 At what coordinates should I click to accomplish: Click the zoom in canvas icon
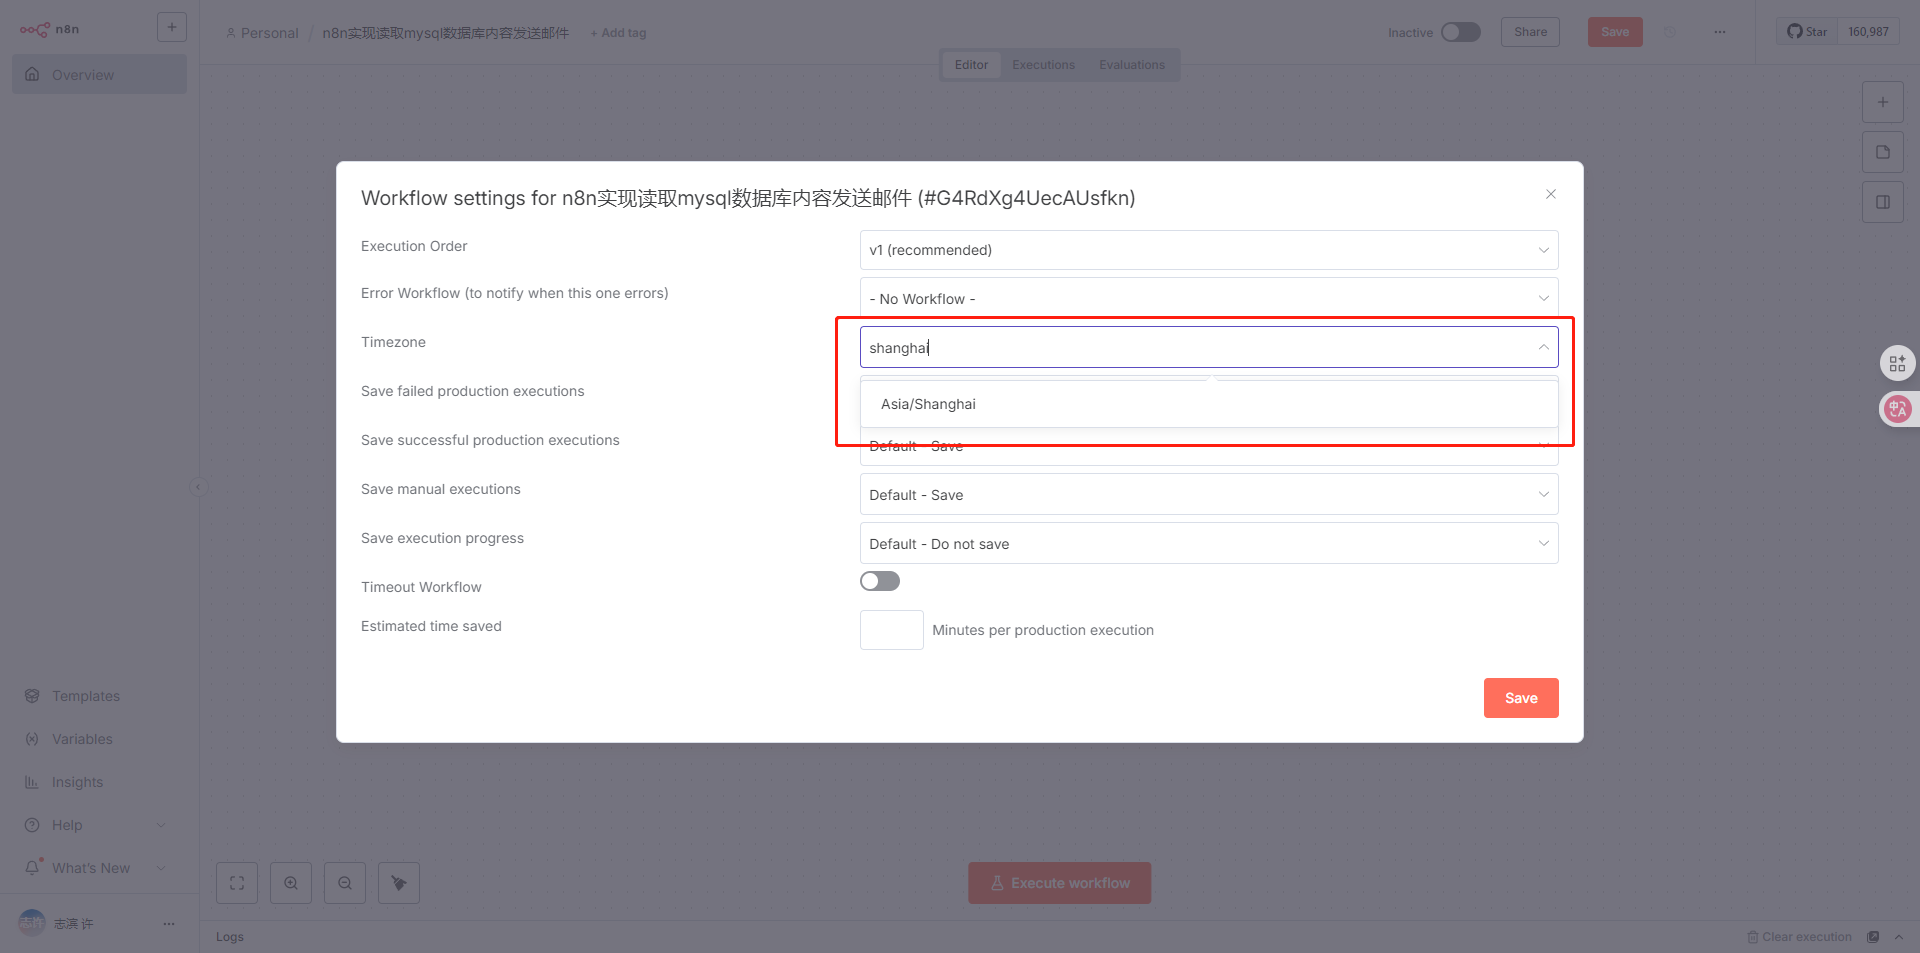point(291,883)
